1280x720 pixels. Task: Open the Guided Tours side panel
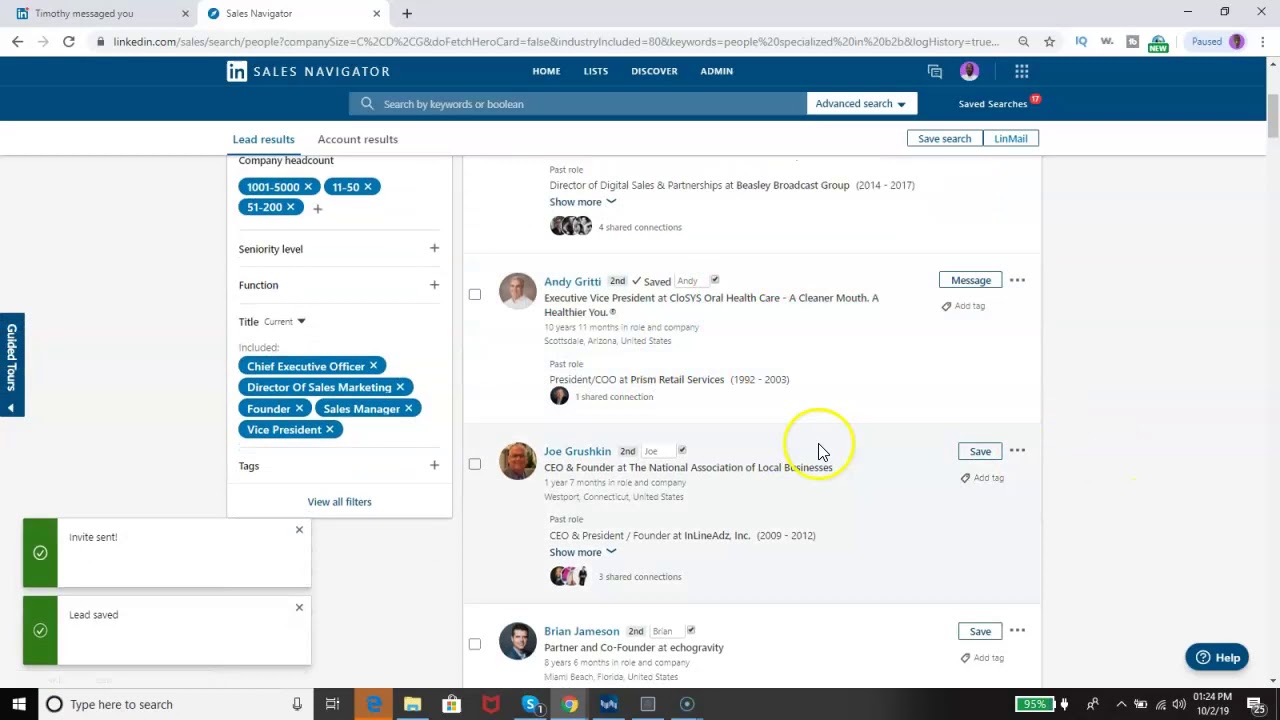click(11, 365)
